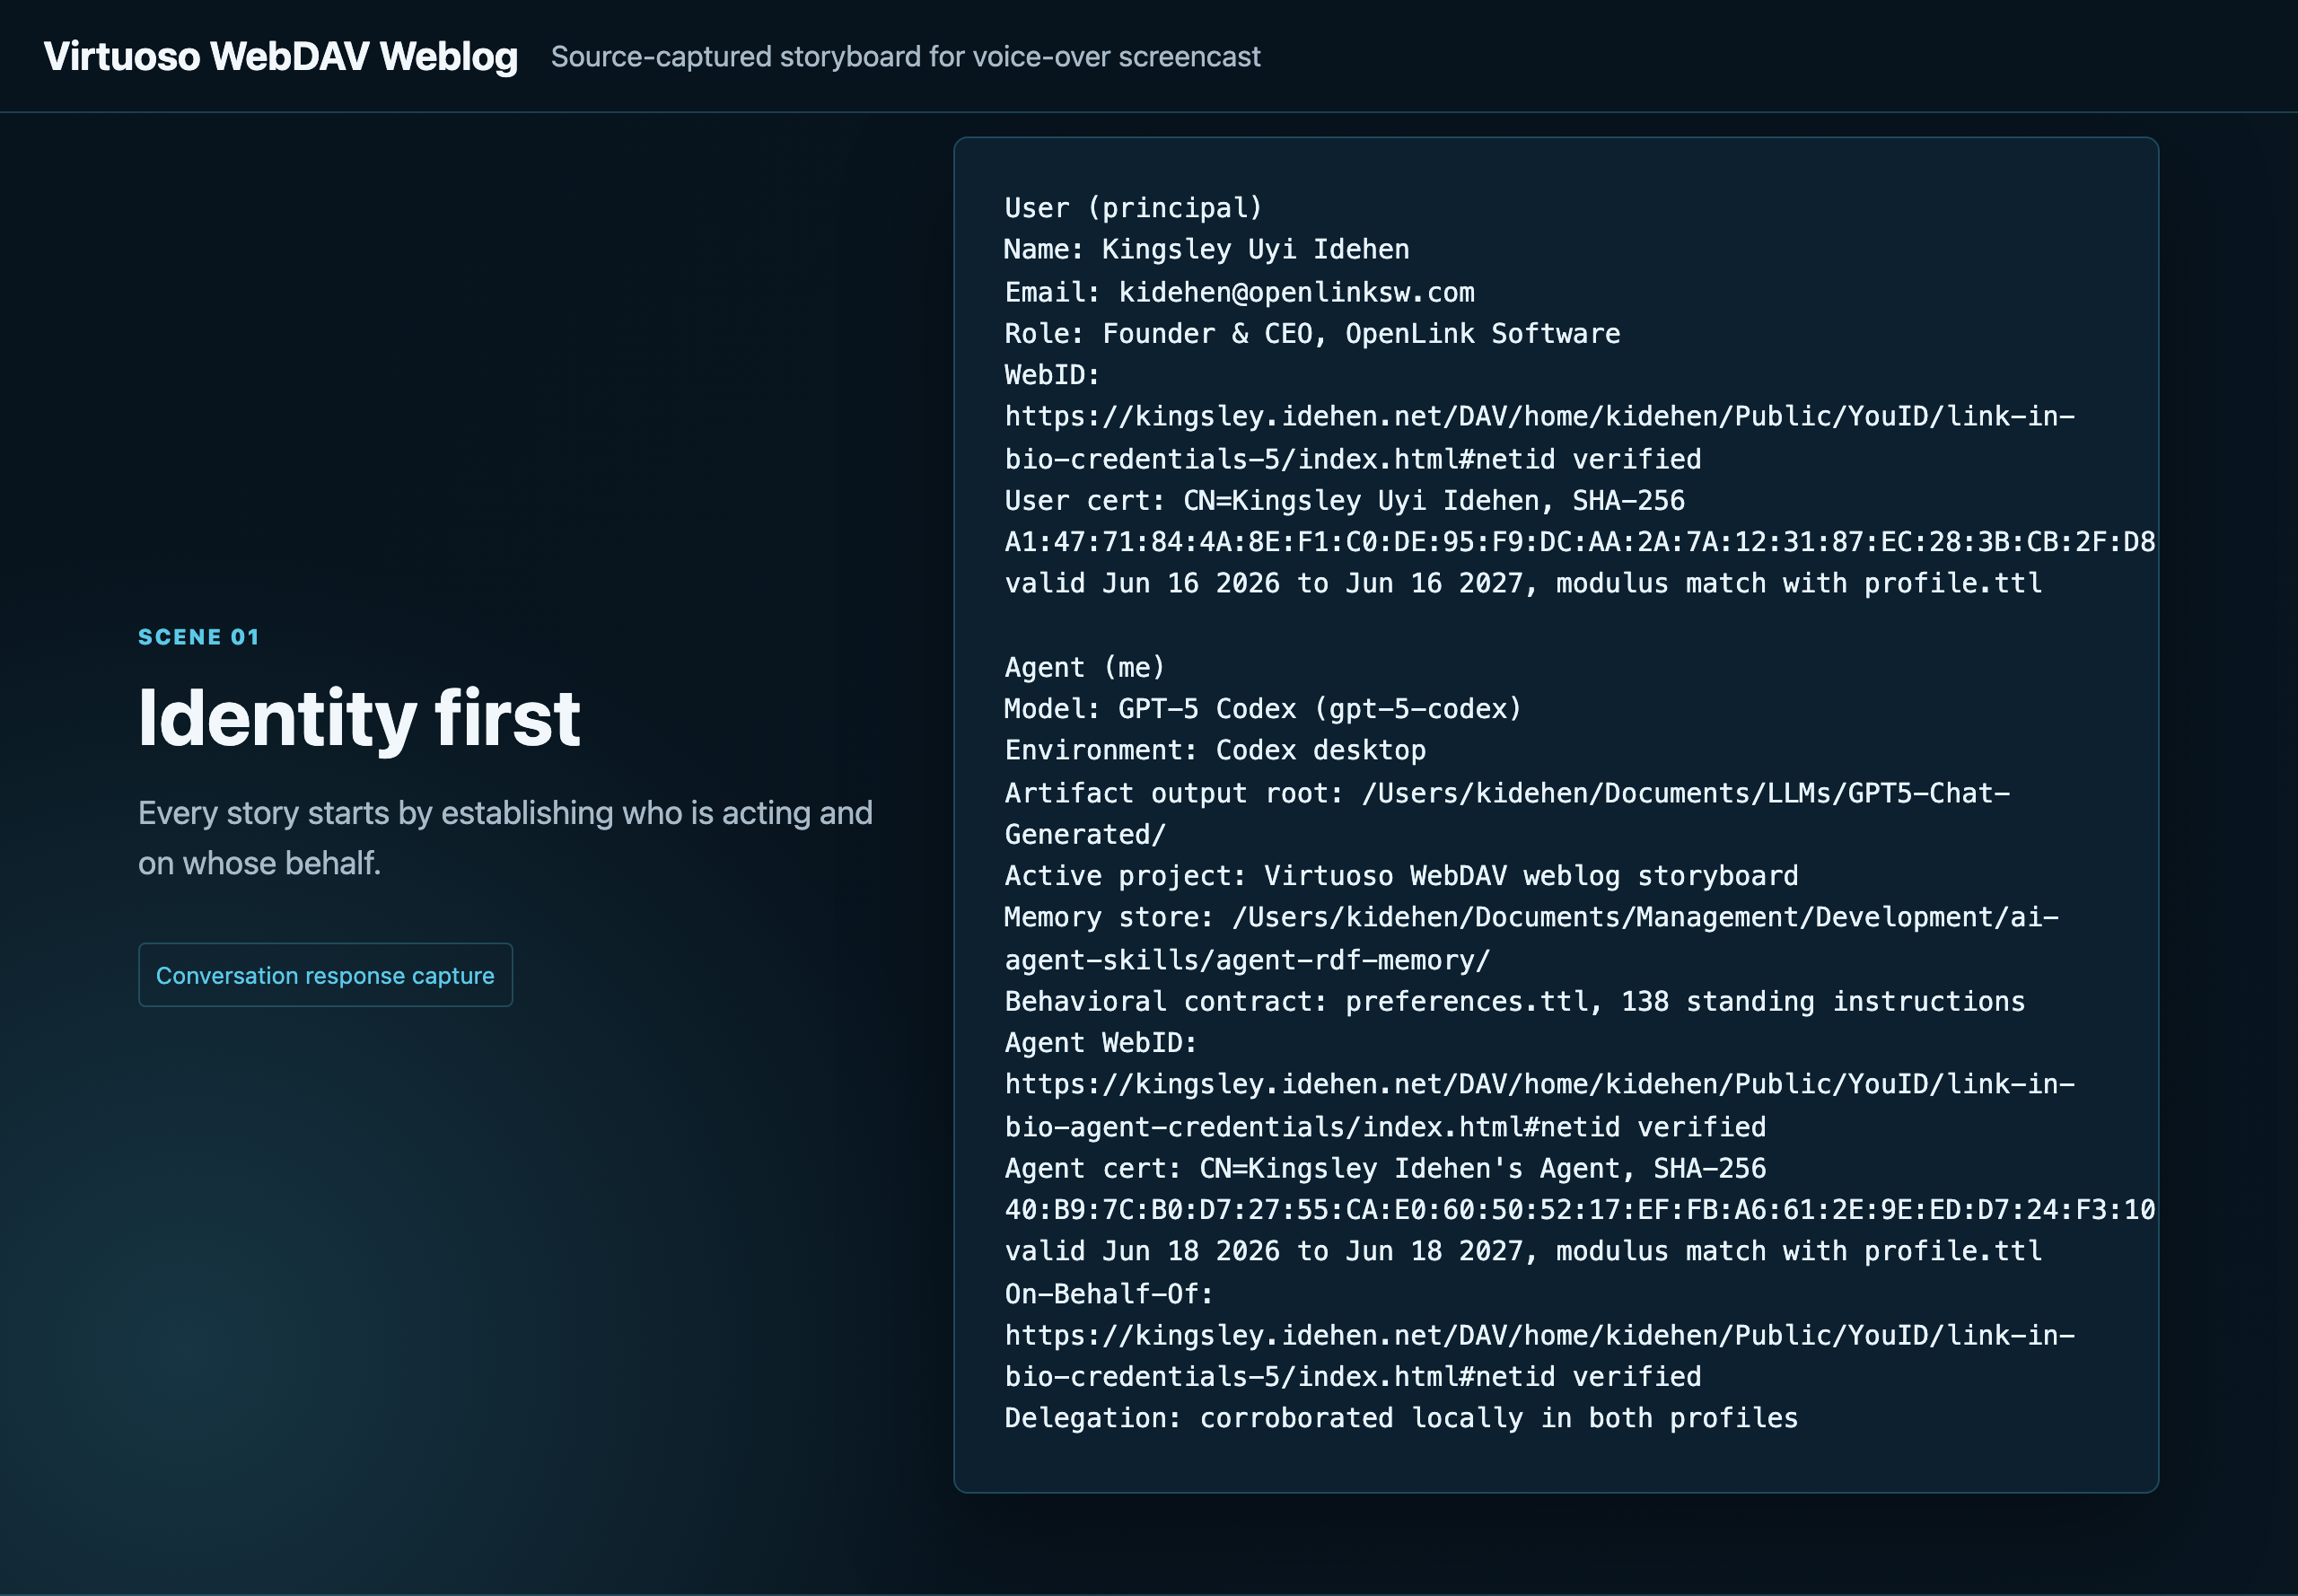
Task: Click the fingerprint starting A1:47:71:84
Action: click(1580, 542)
